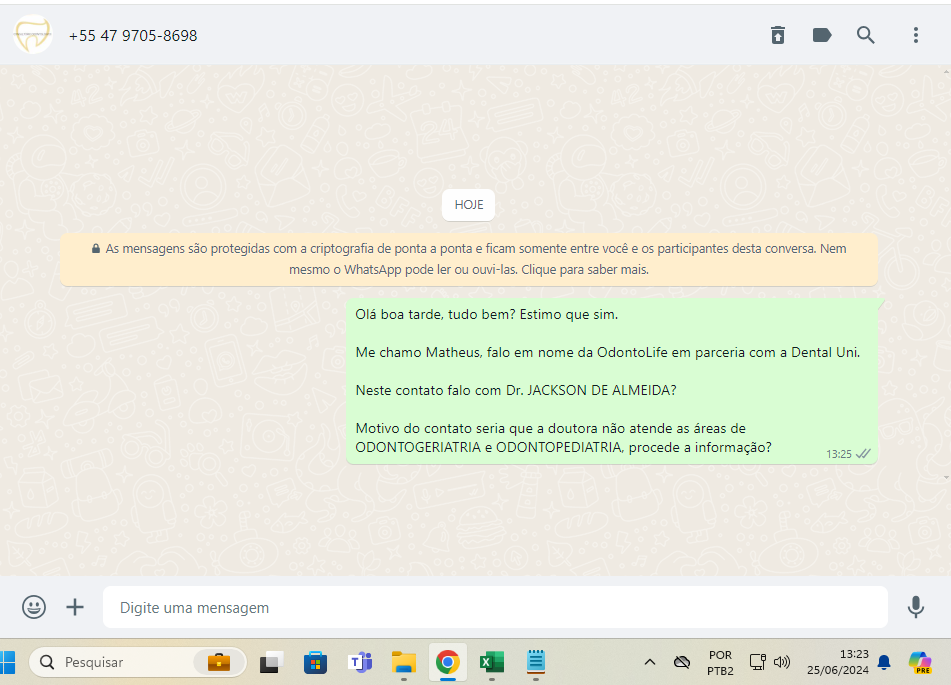Click the double check mark on sent message
951x685 pixels.
coord(863,453)
